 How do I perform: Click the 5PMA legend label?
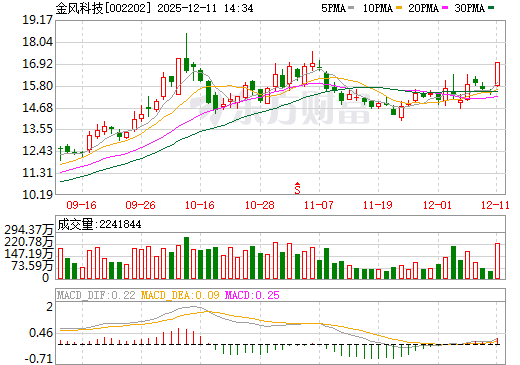pos(333,8)
